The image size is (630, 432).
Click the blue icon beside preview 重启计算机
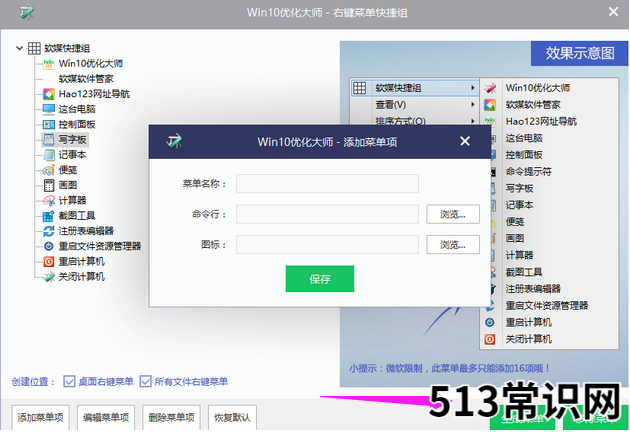point(490,322)
